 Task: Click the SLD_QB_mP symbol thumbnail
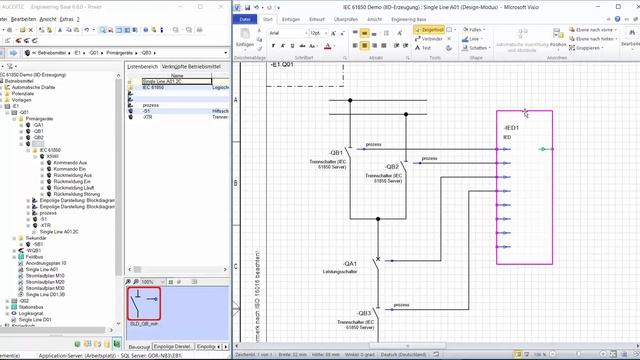tap(144, 304)
